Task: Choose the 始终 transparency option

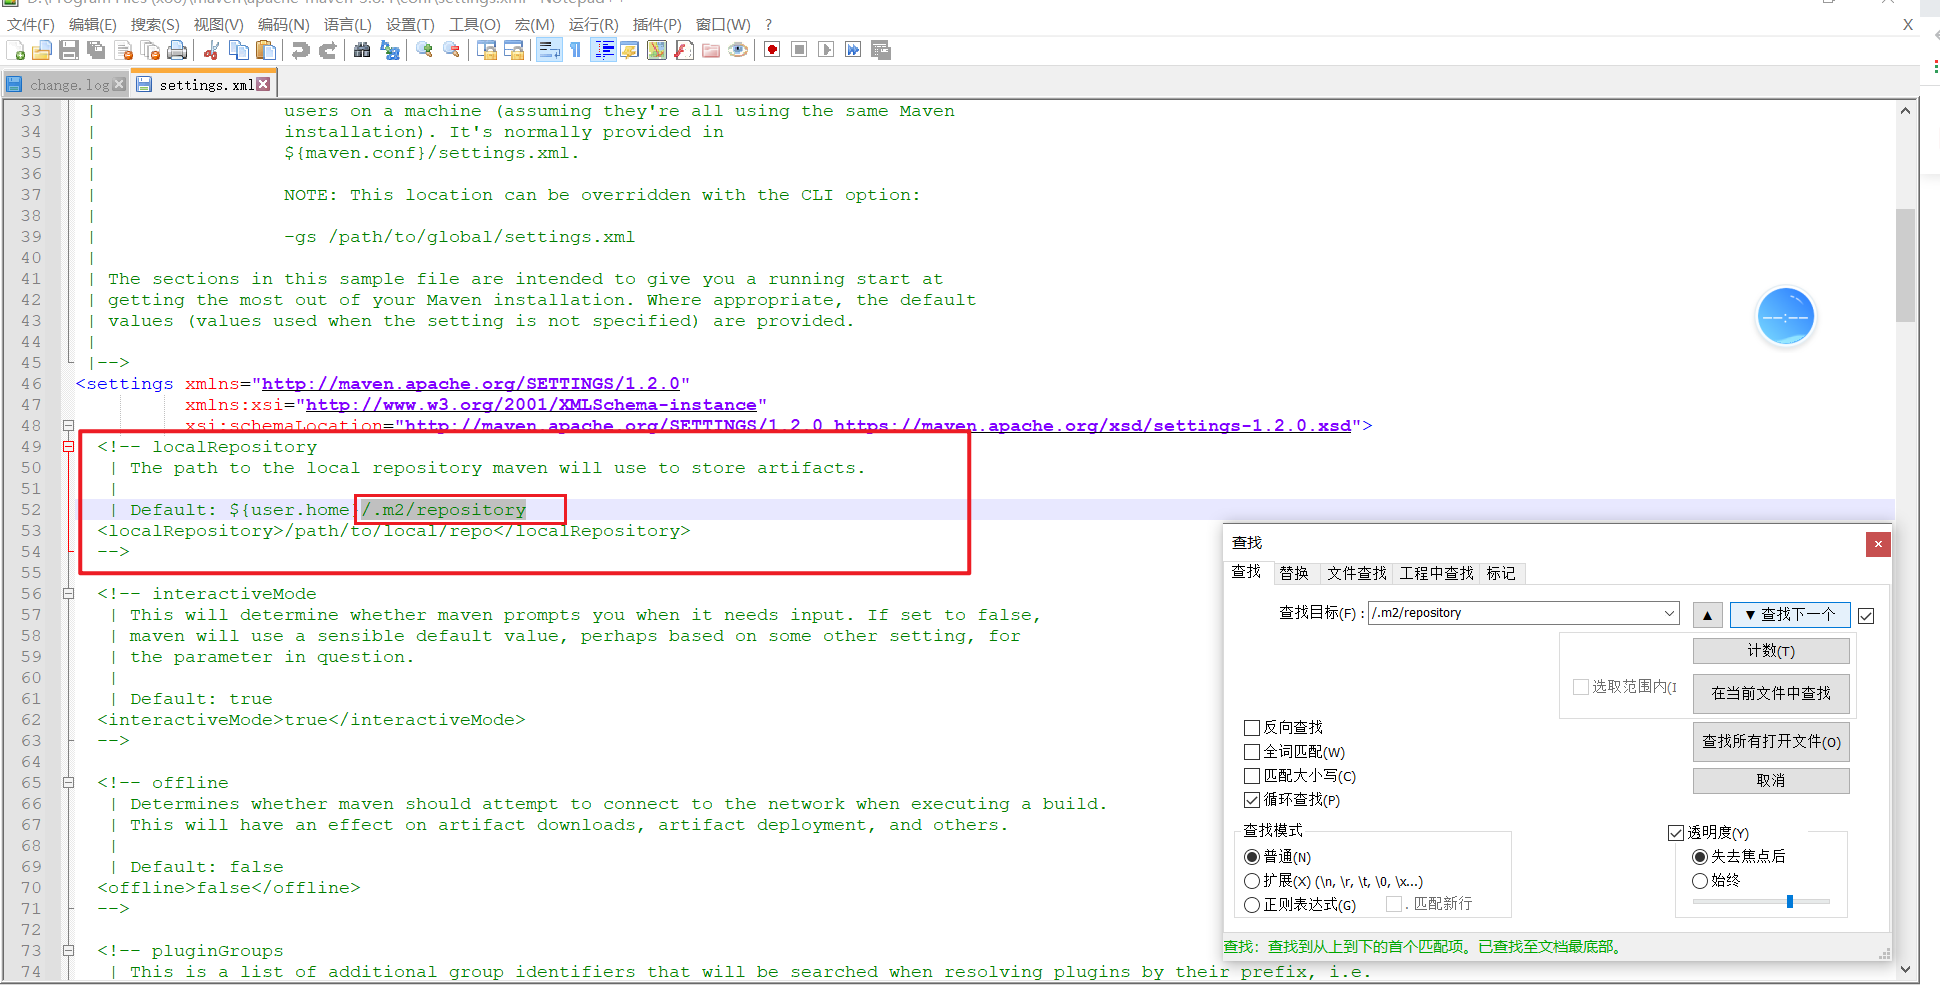Action: 1700,881
